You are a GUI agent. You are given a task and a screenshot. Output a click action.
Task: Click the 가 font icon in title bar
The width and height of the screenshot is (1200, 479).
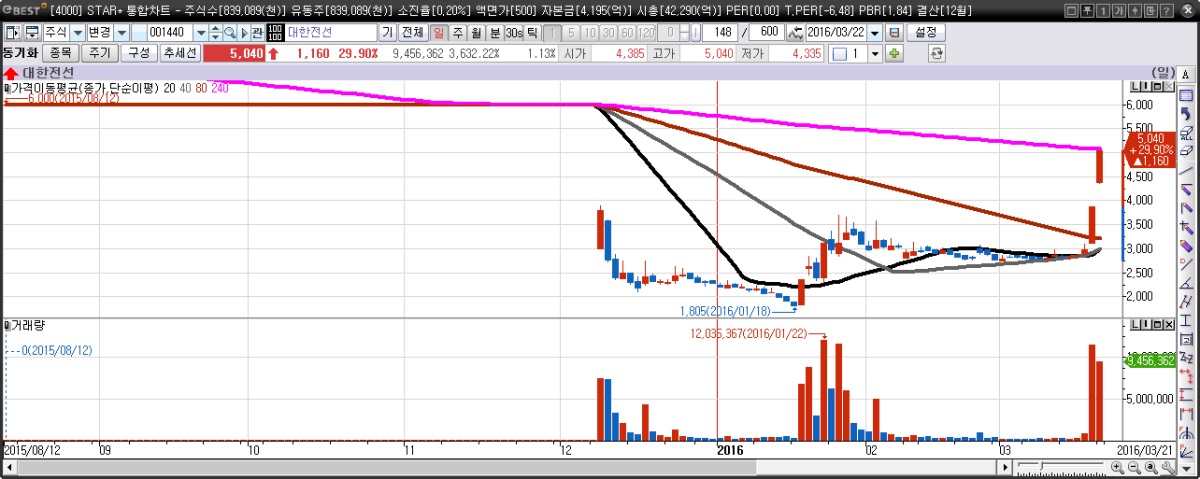point(1120,10)
